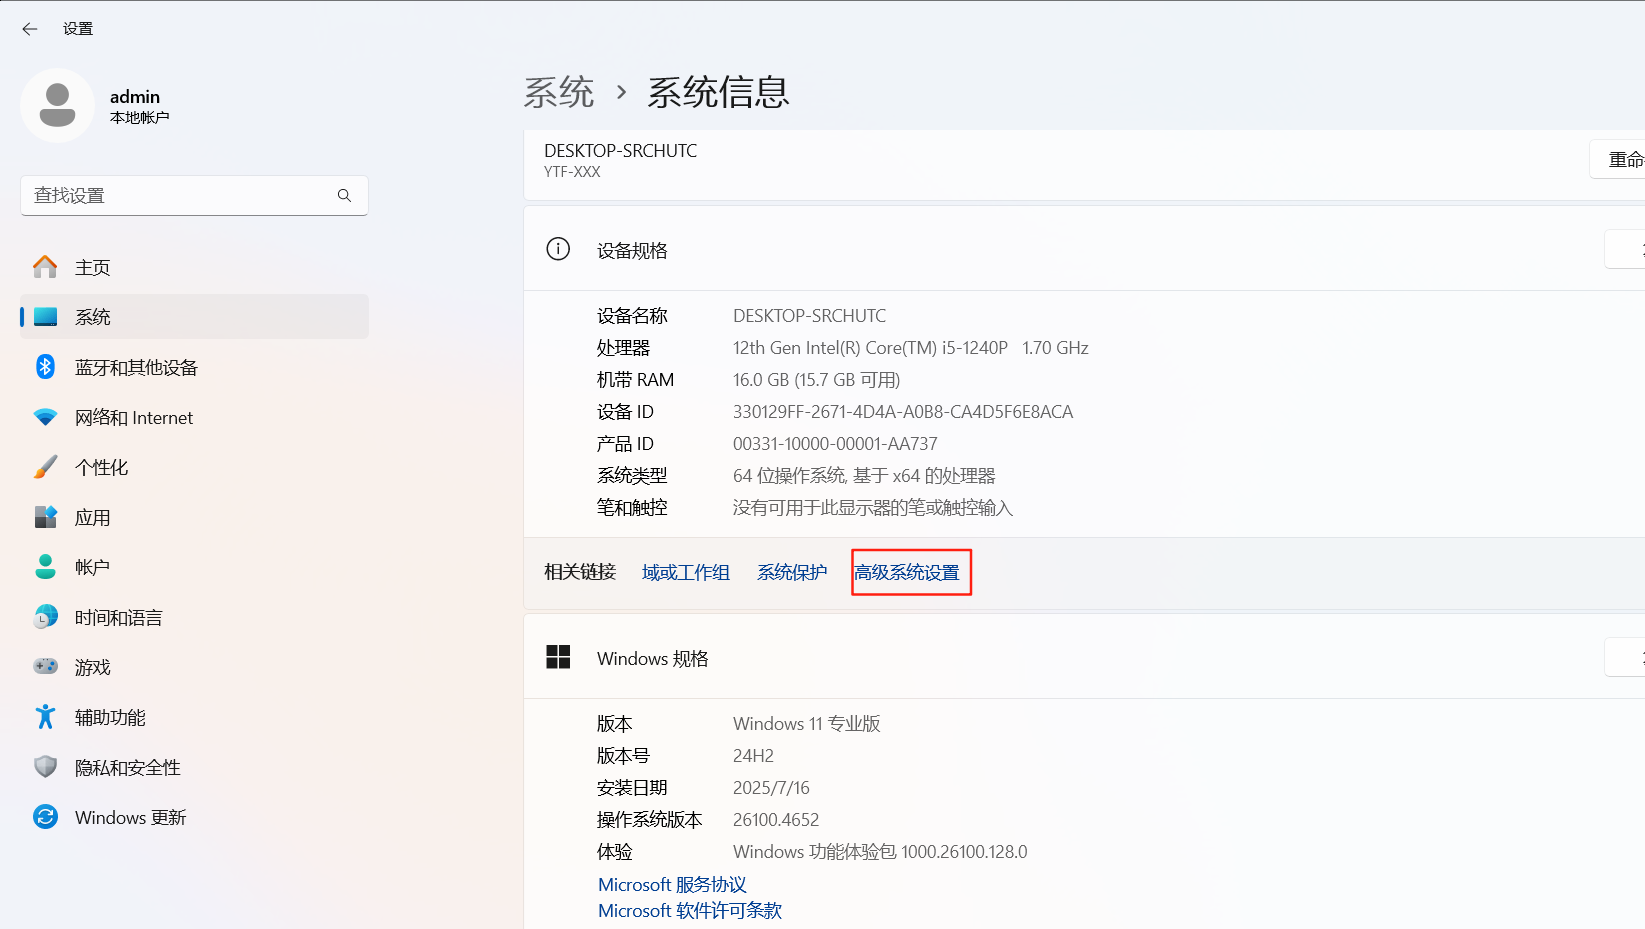The height and width of the screenshot is (929, 1645).
Task: Click the Accessibility figure icon
Action: point(45,717)
